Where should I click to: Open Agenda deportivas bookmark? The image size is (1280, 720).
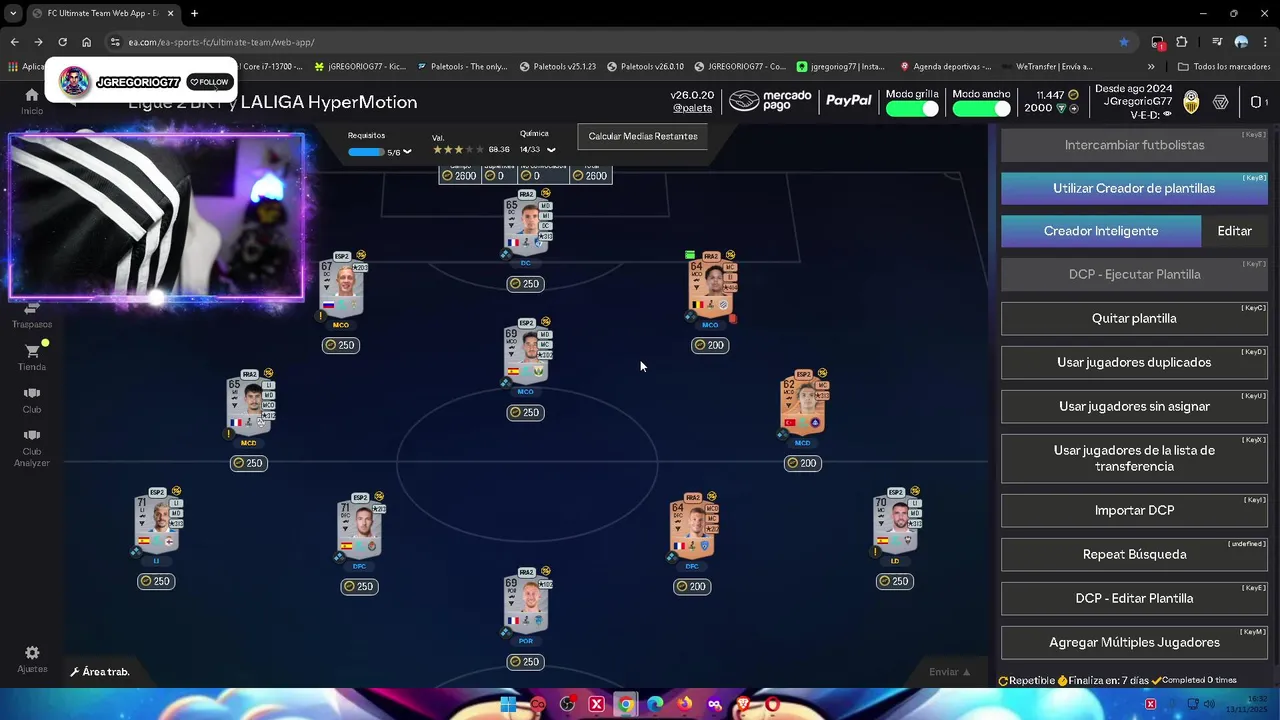[945, 67]
